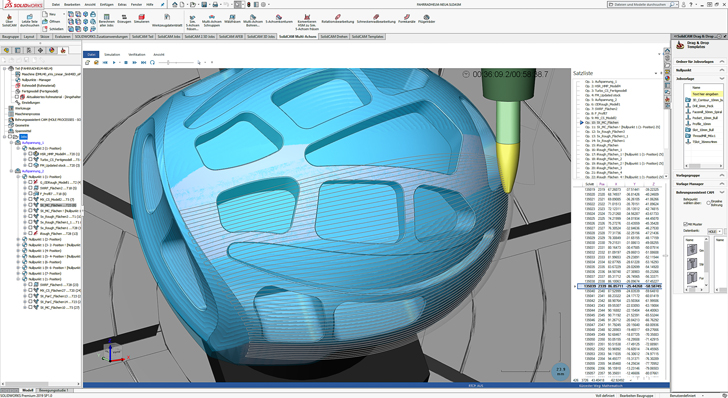Collapse the Aufspannung_2 tree node

[x=12, y=171]
